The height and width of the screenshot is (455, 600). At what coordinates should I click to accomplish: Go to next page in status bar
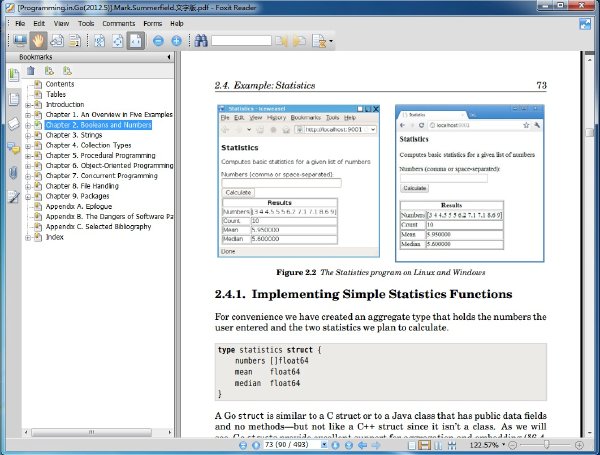coord(336,445)
